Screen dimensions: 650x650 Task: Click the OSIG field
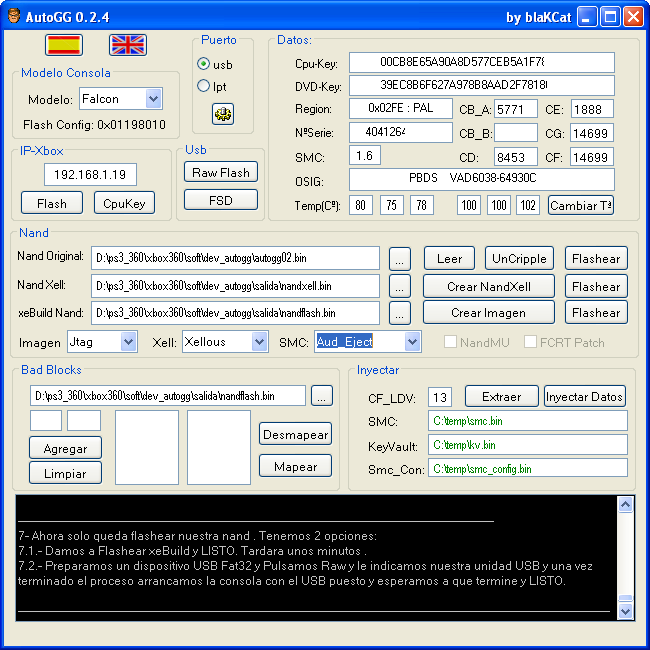tap(482, 179)
